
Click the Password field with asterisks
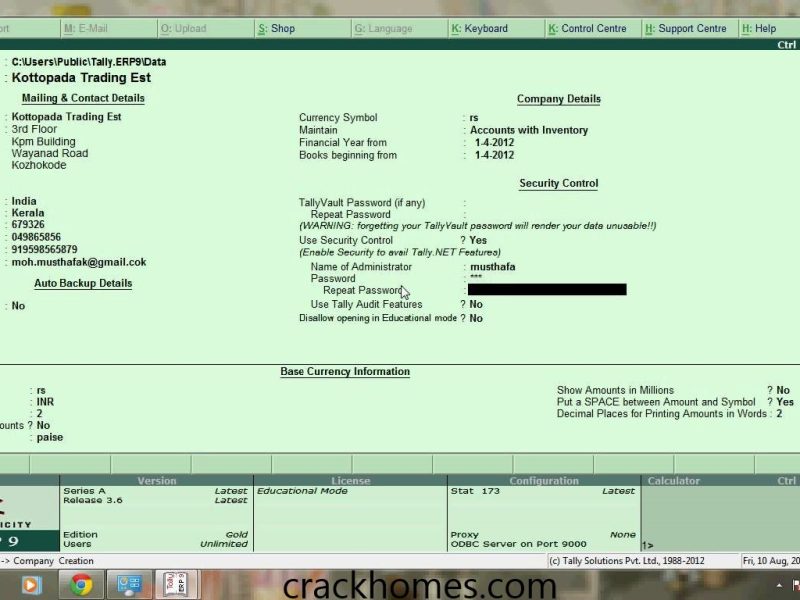coord(476,278)
